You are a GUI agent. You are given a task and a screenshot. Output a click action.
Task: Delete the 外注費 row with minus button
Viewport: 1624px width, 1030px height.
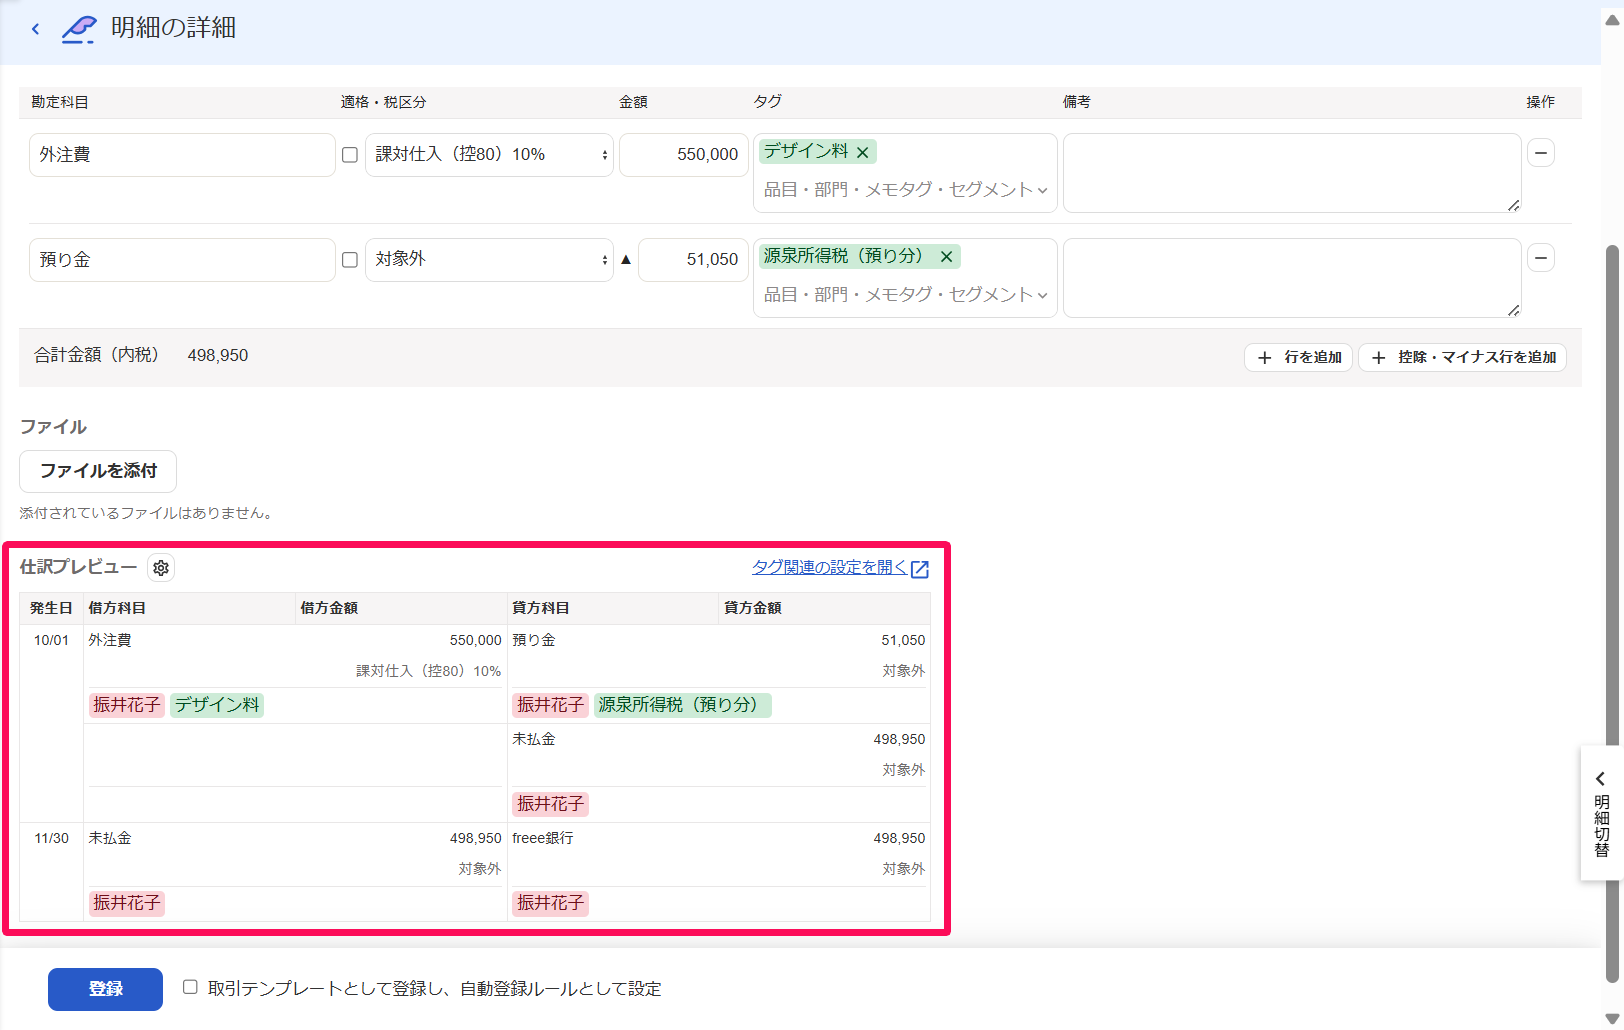[x=1541, y=153]
